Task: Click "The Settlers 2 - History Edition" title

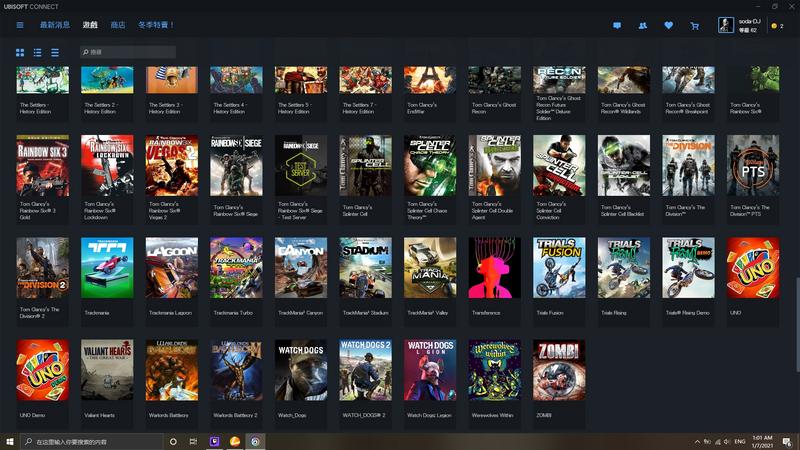Action: 101,108
